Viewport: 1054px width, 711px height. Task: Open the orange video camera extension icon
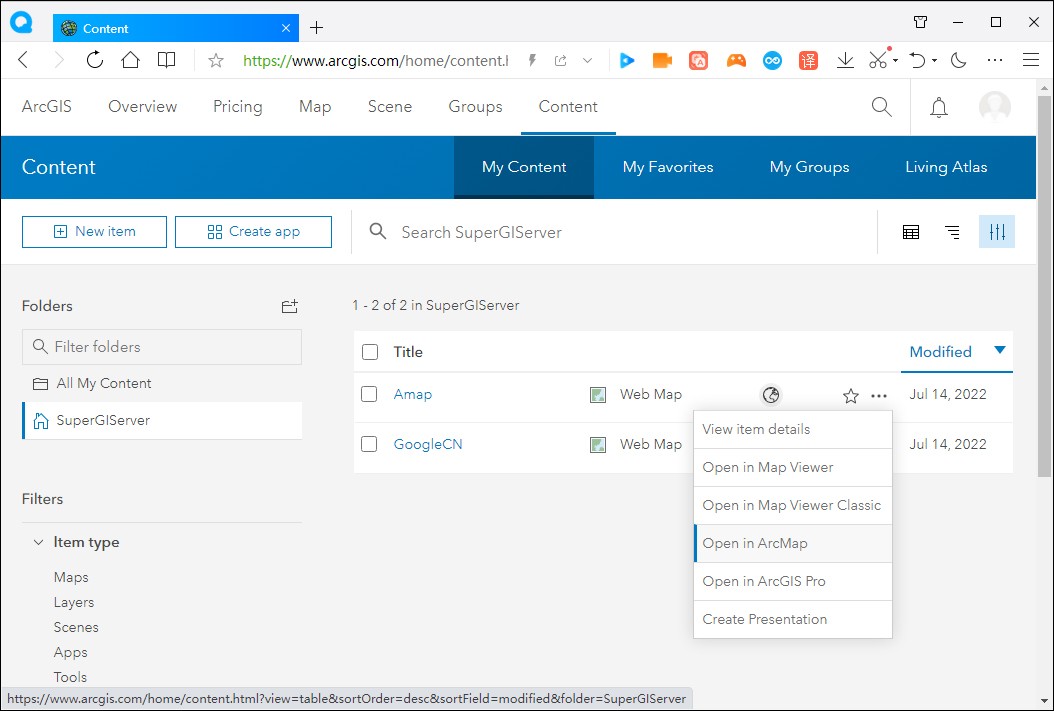662,60
